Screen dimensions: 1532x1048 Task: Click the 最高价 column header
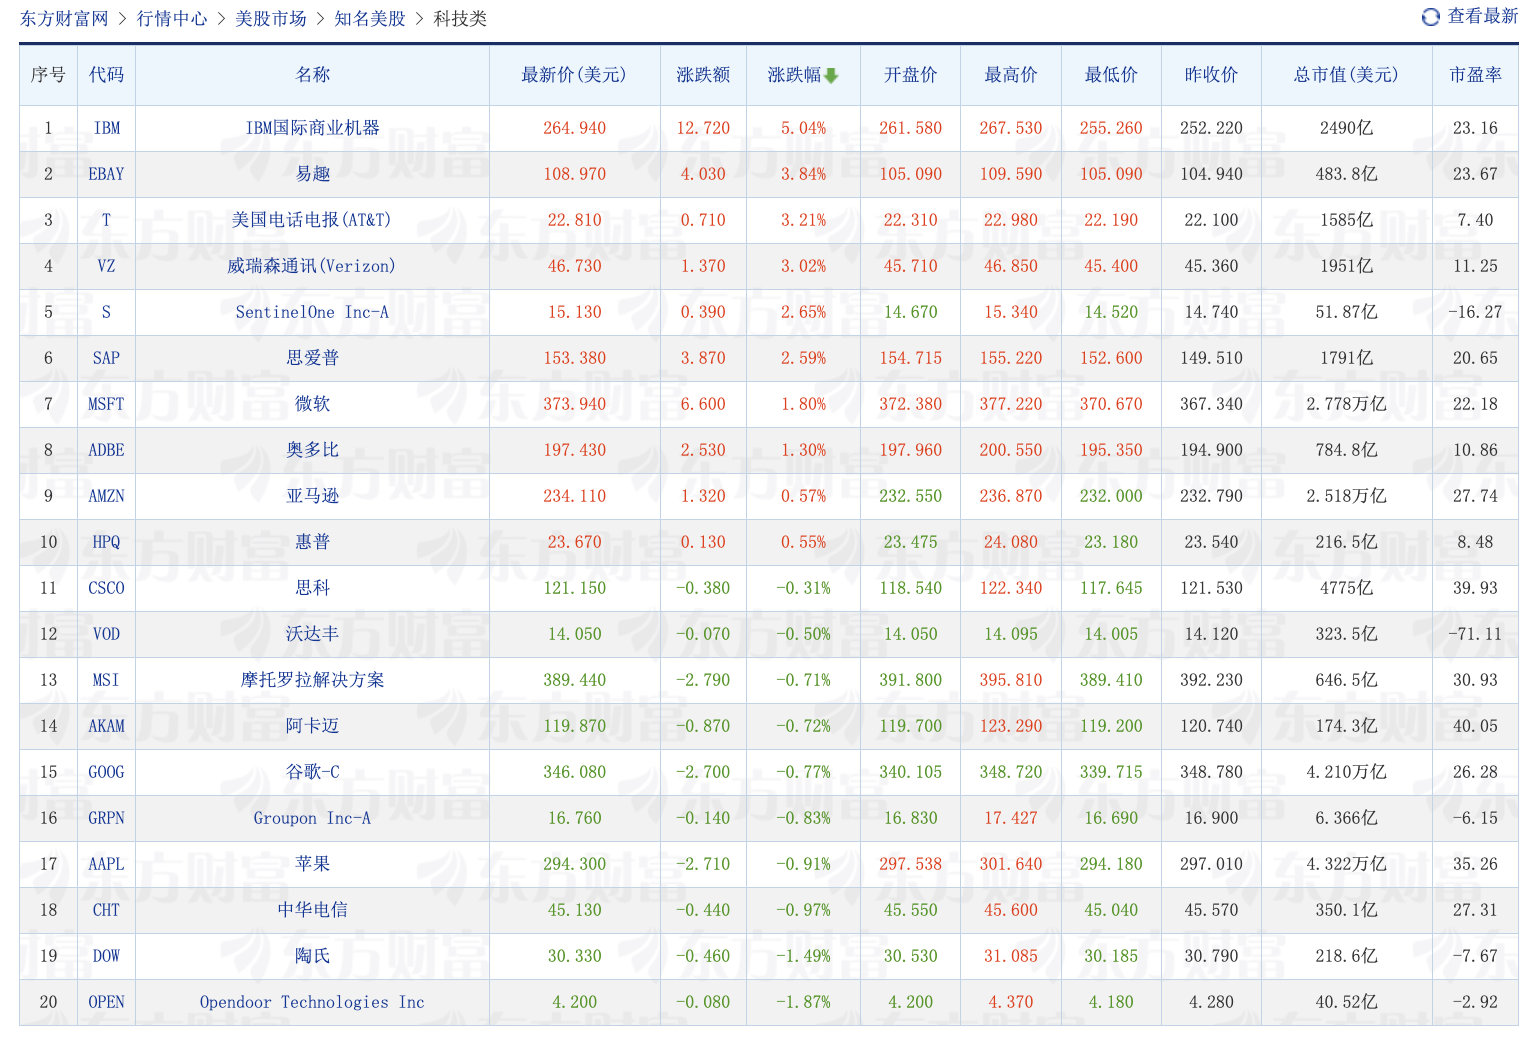(x=1010, y=75)
